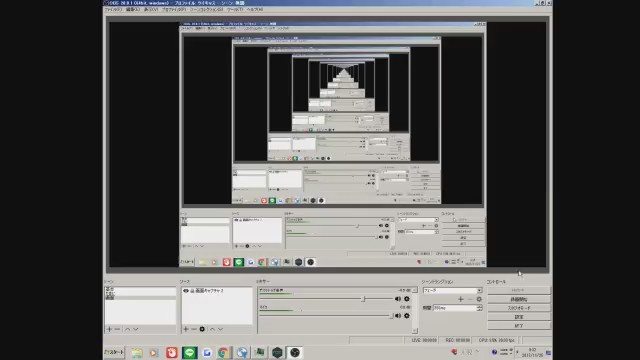The image size is (640, 360).
Task: Remove the selected source with minus icon
Action: coord(194,329)
